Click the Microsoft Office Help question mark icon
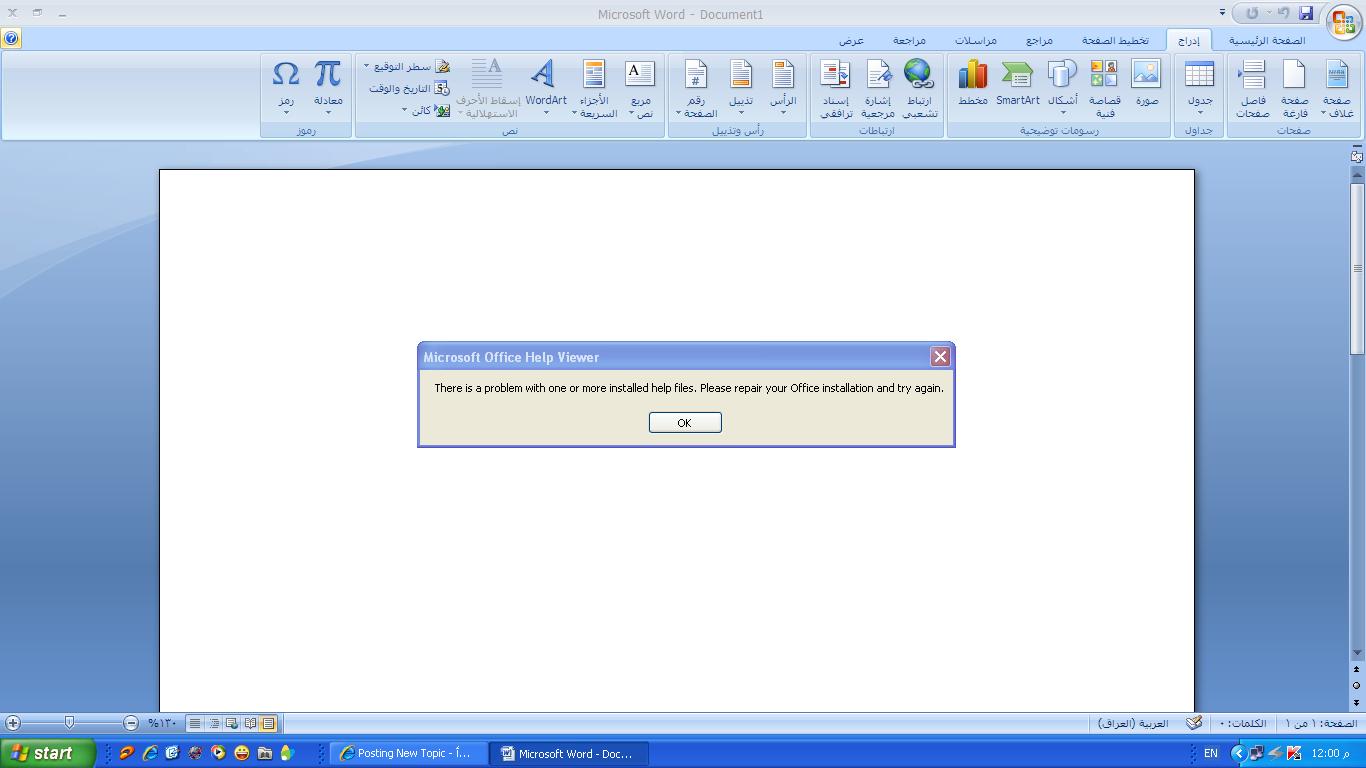Screen dimensions: 1366x768 (x=11, y=39)
